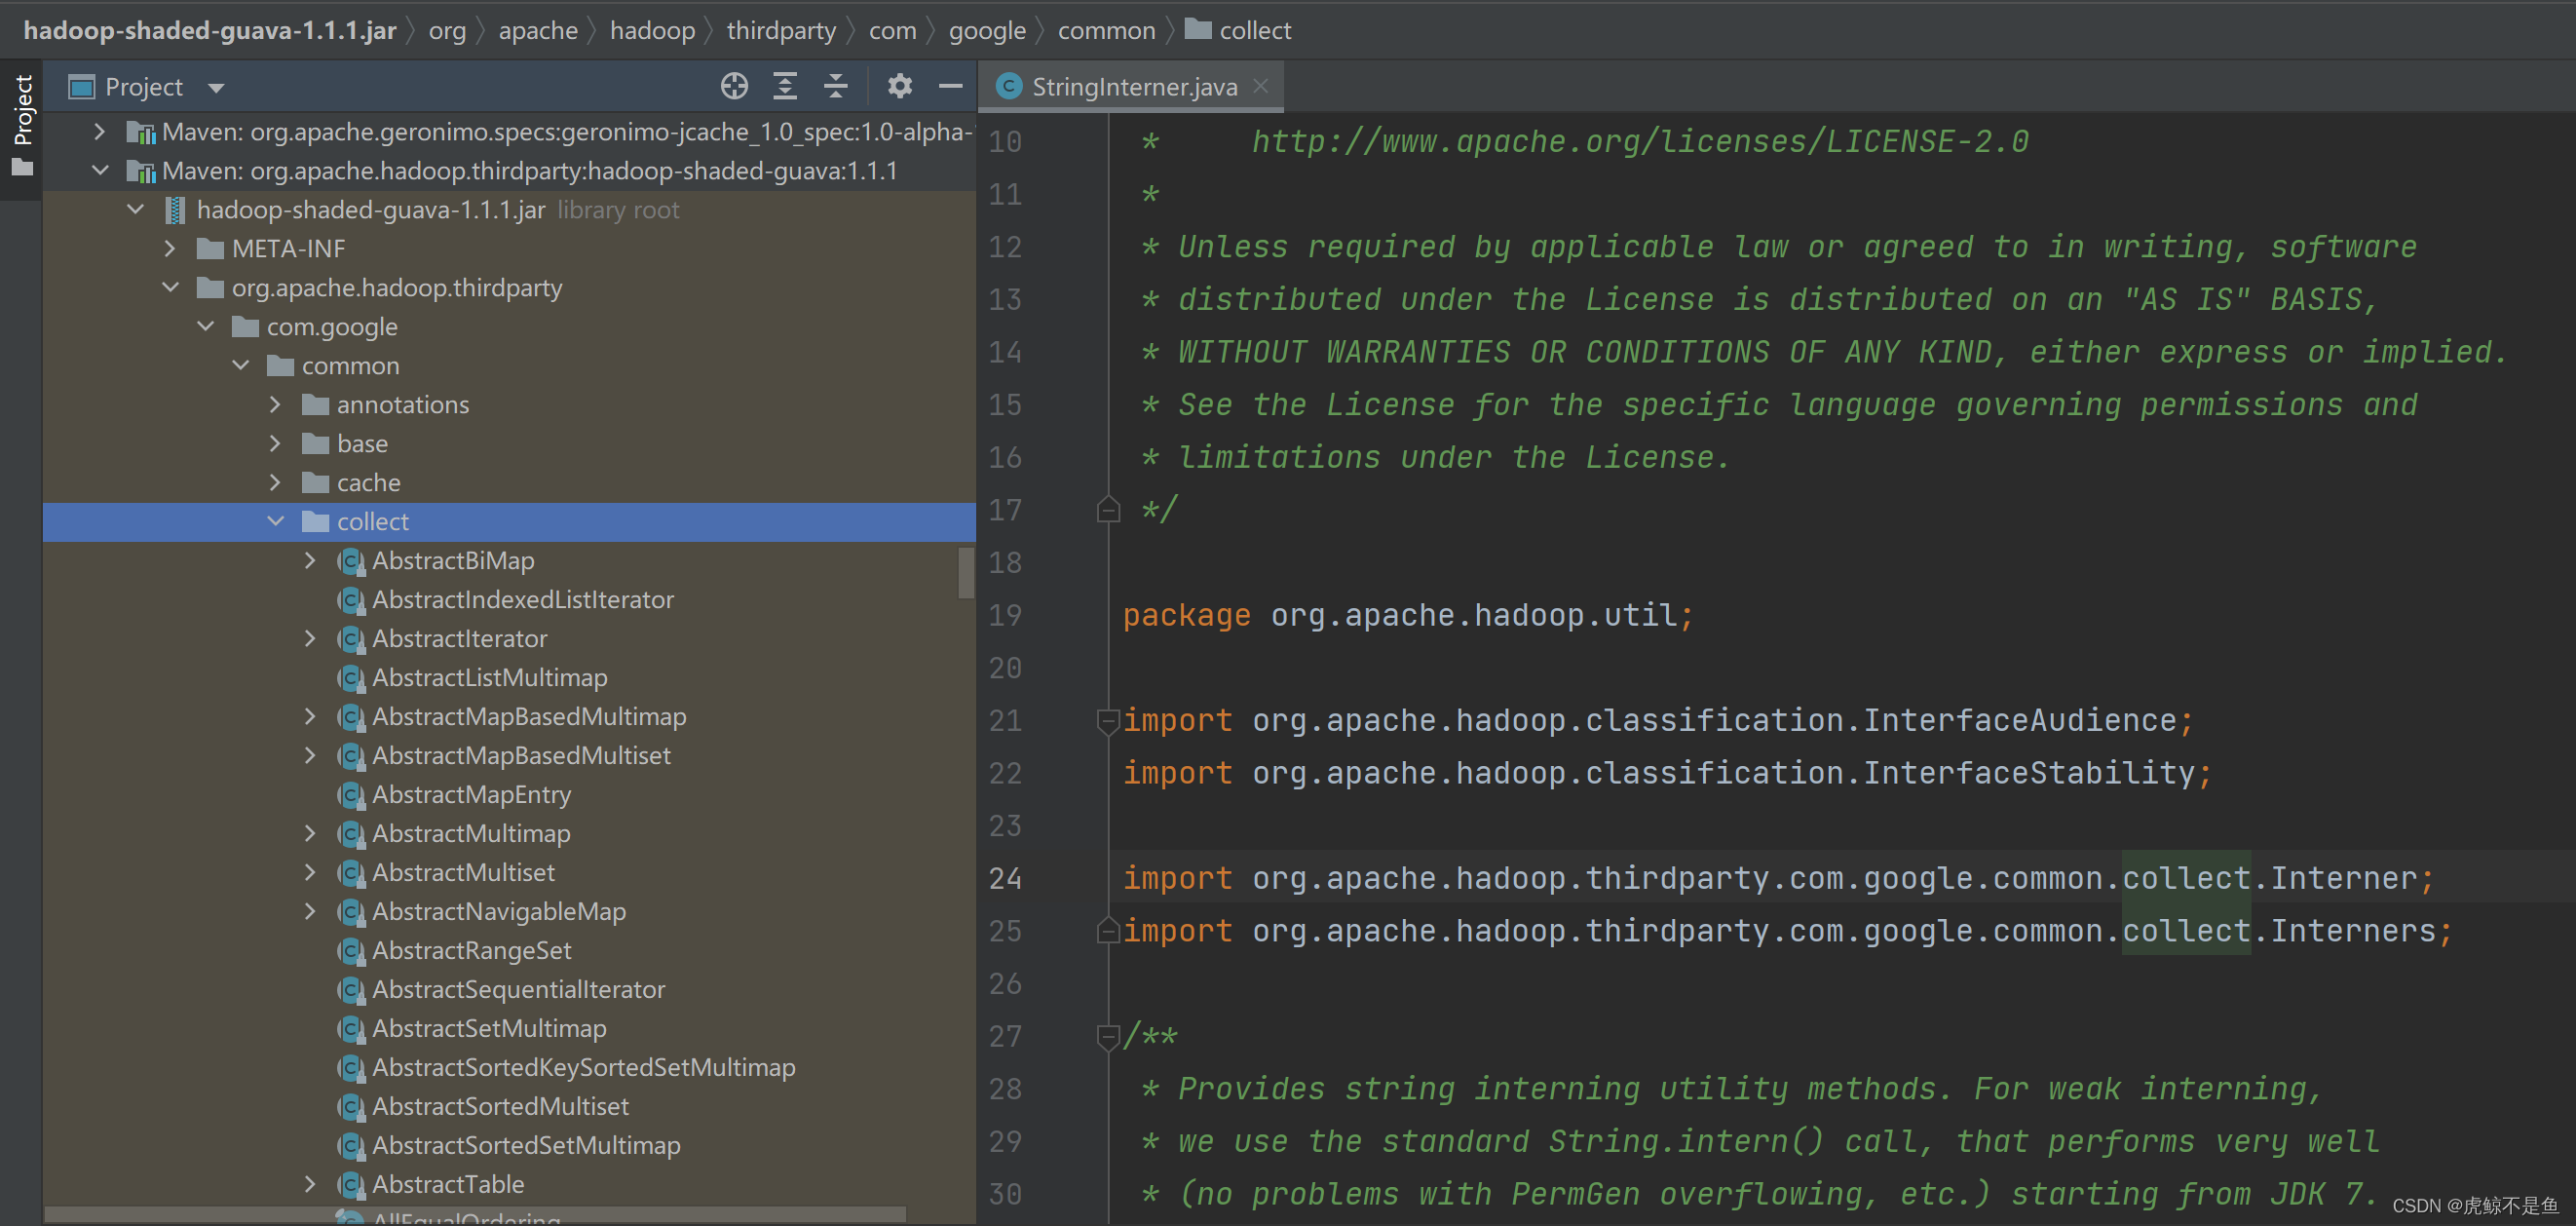Screen dimensions: 2576x1226
Task: Collapse the collect folder node
Action: 276,522
